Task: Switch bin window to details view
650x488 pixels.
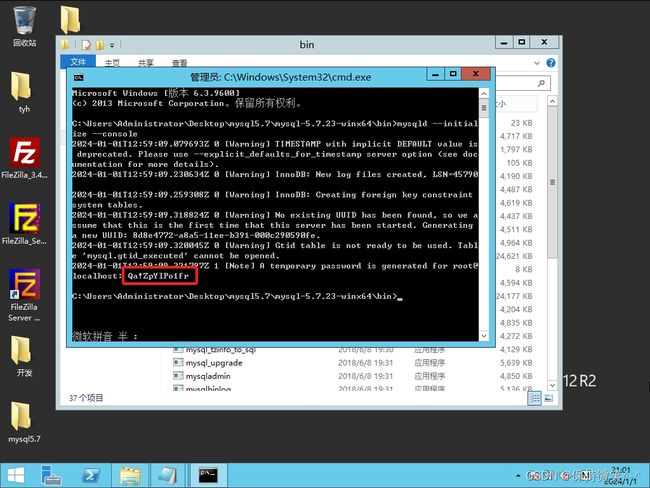Action: click(534, 398)
